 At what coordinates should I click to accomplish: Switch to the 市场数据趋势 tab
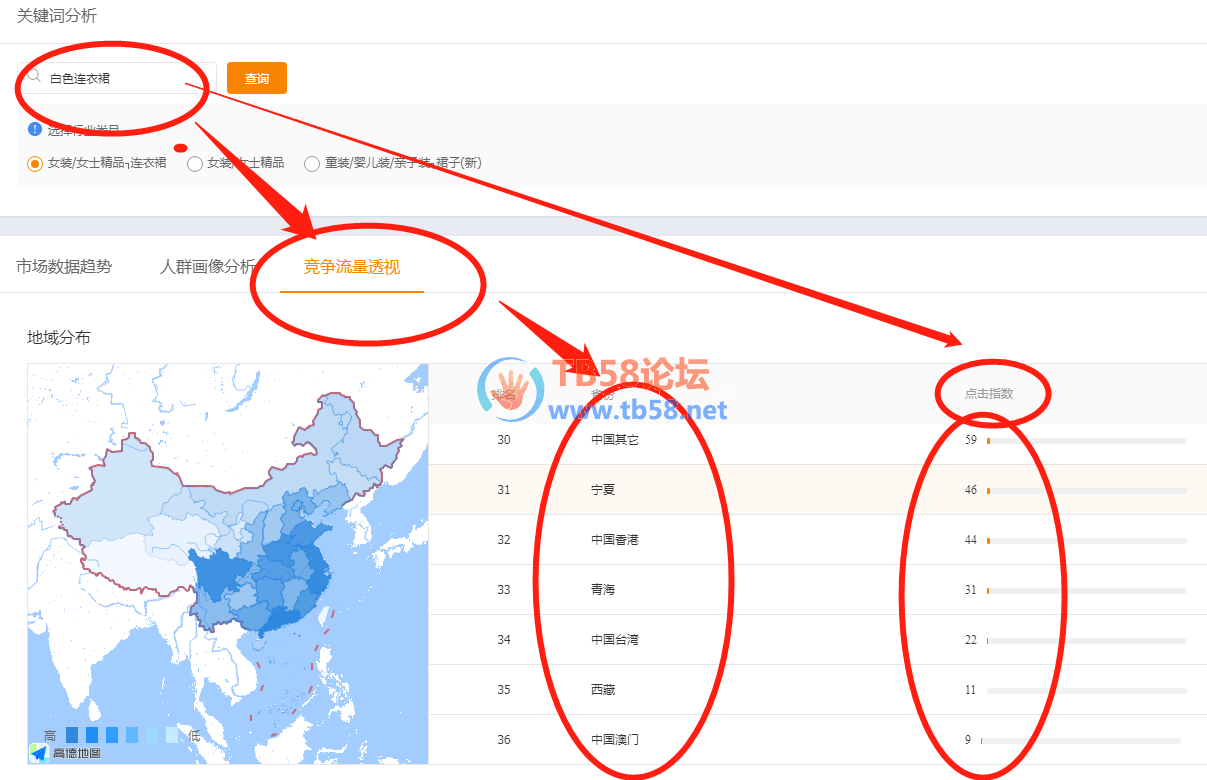[x=64, y=267]
